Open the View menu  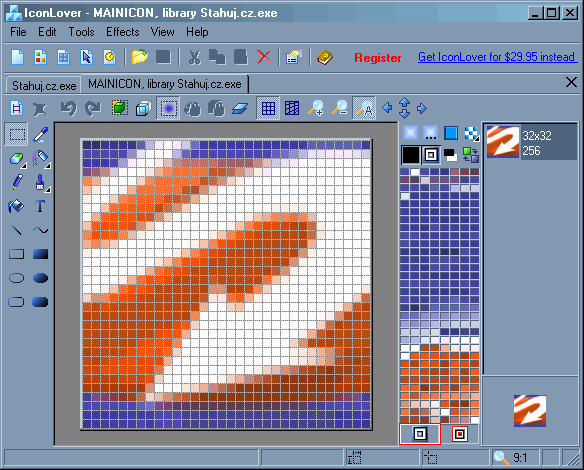pyautogui.click(x=162, y=32)
